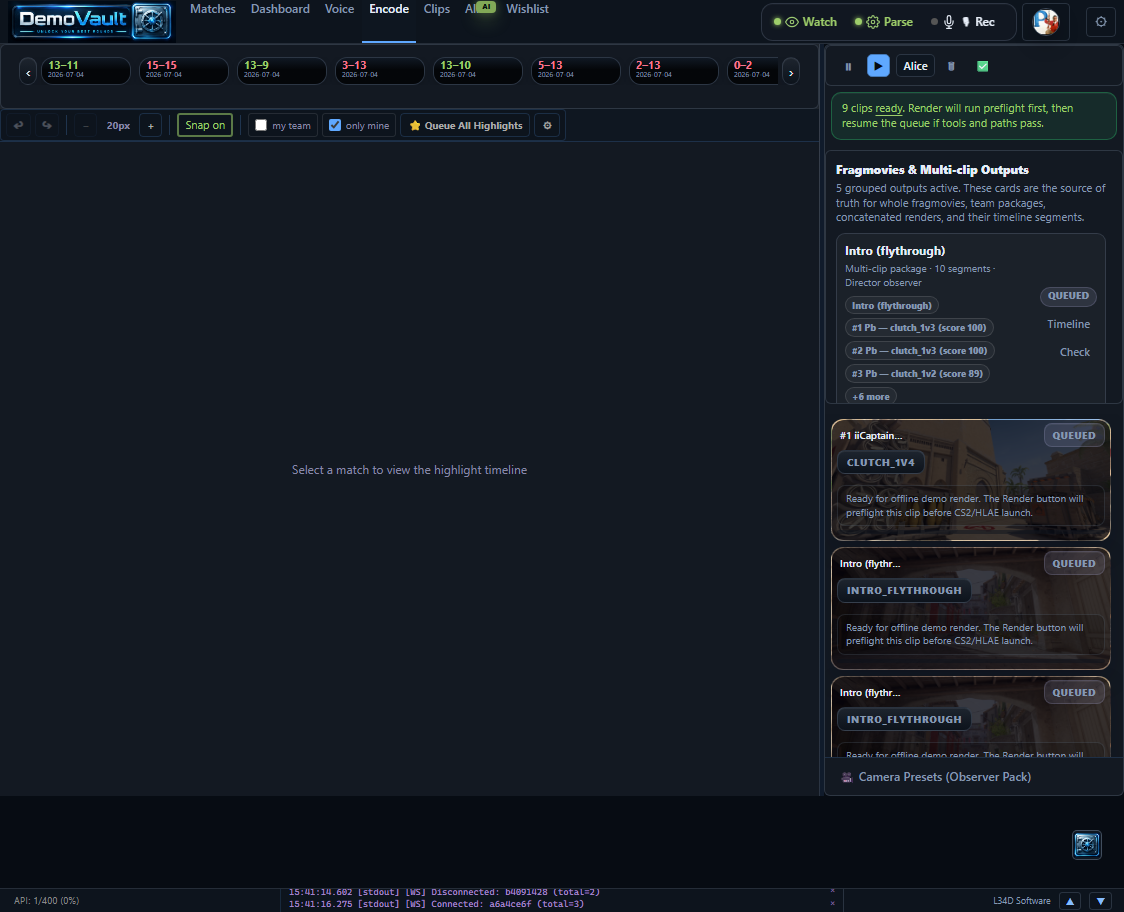Image resolution: width=1124 pixels, height=912 pixels.
Task: Click the DemoVault logo
Action: pos(92,21)
